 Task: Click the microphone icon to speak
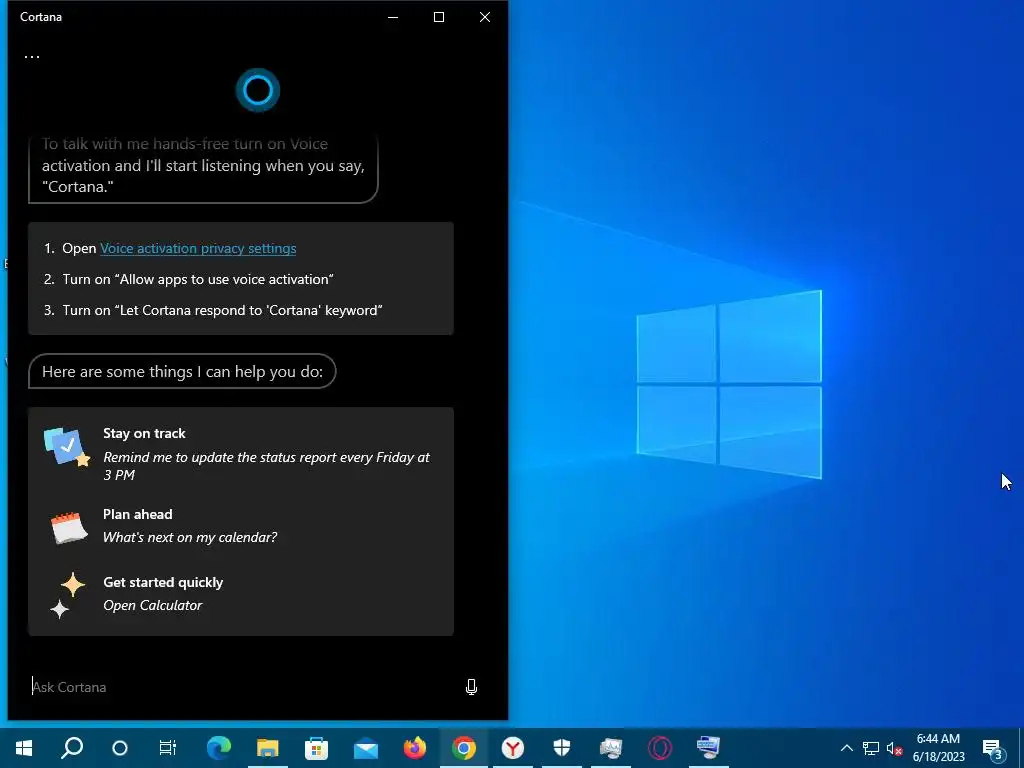472,687
